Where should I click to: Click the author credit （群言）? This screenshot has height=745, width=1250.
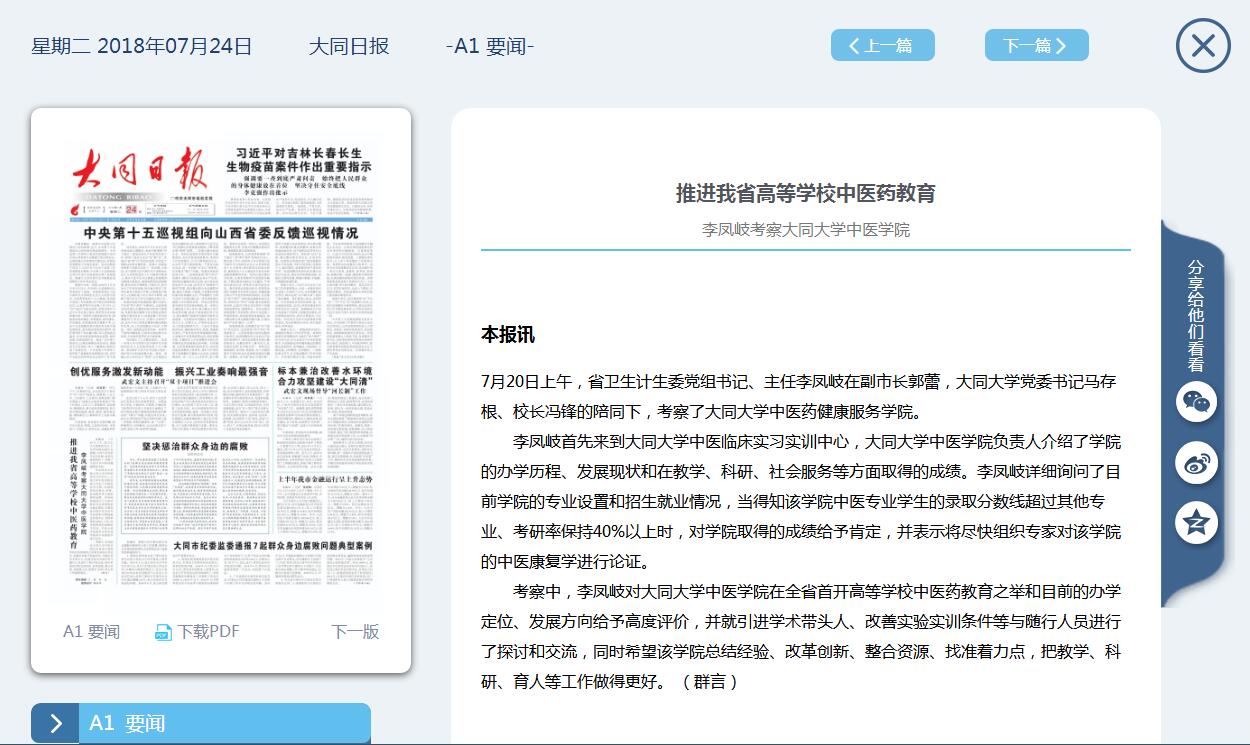point(710,681)
